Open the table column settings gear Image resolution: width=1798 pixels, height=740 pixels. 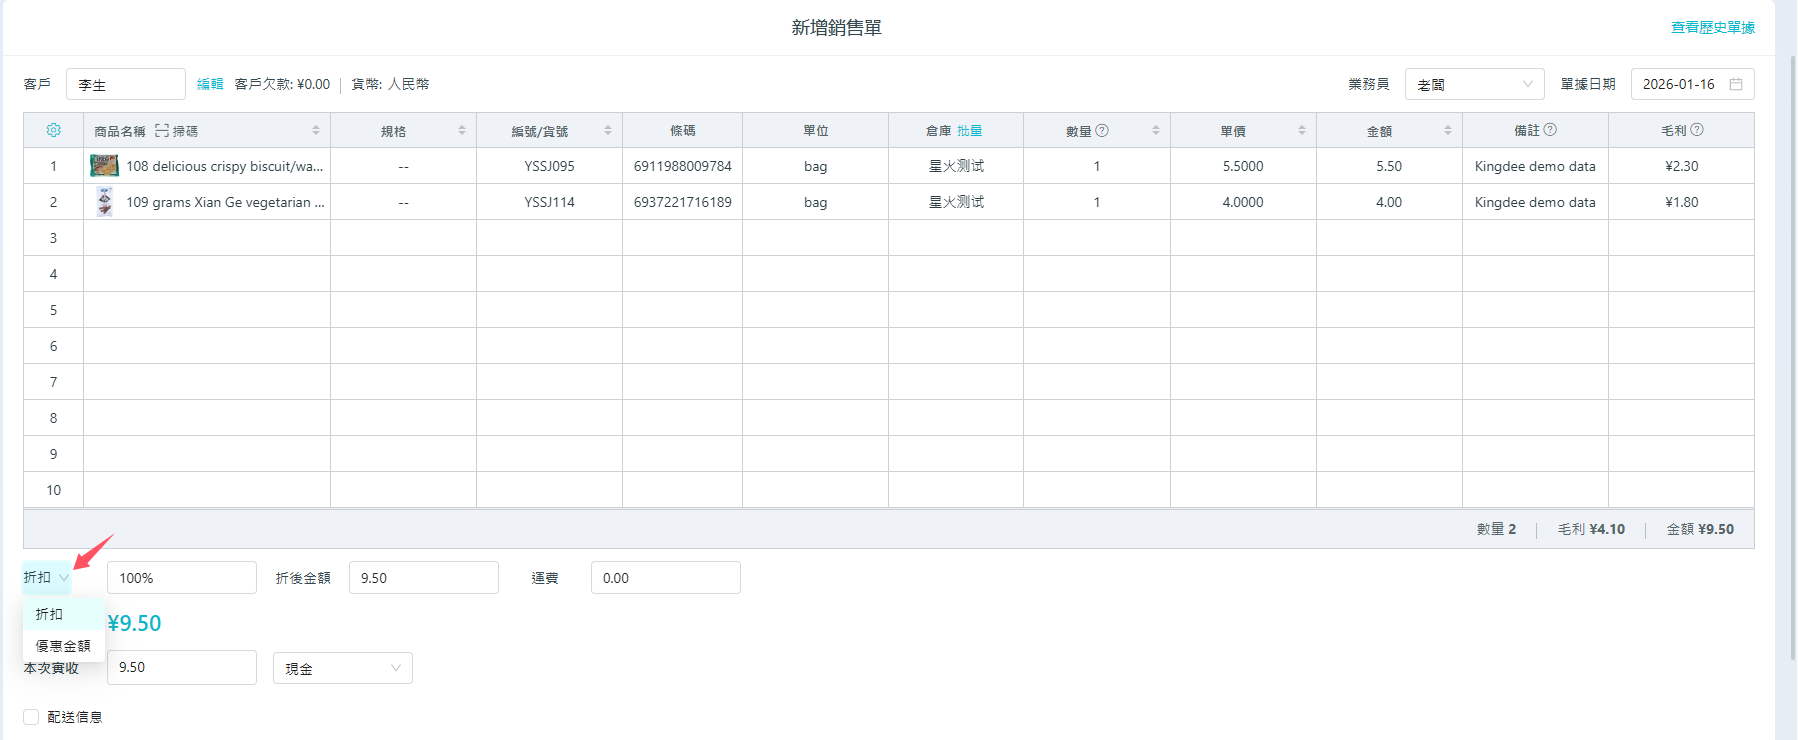coord(54,131)
